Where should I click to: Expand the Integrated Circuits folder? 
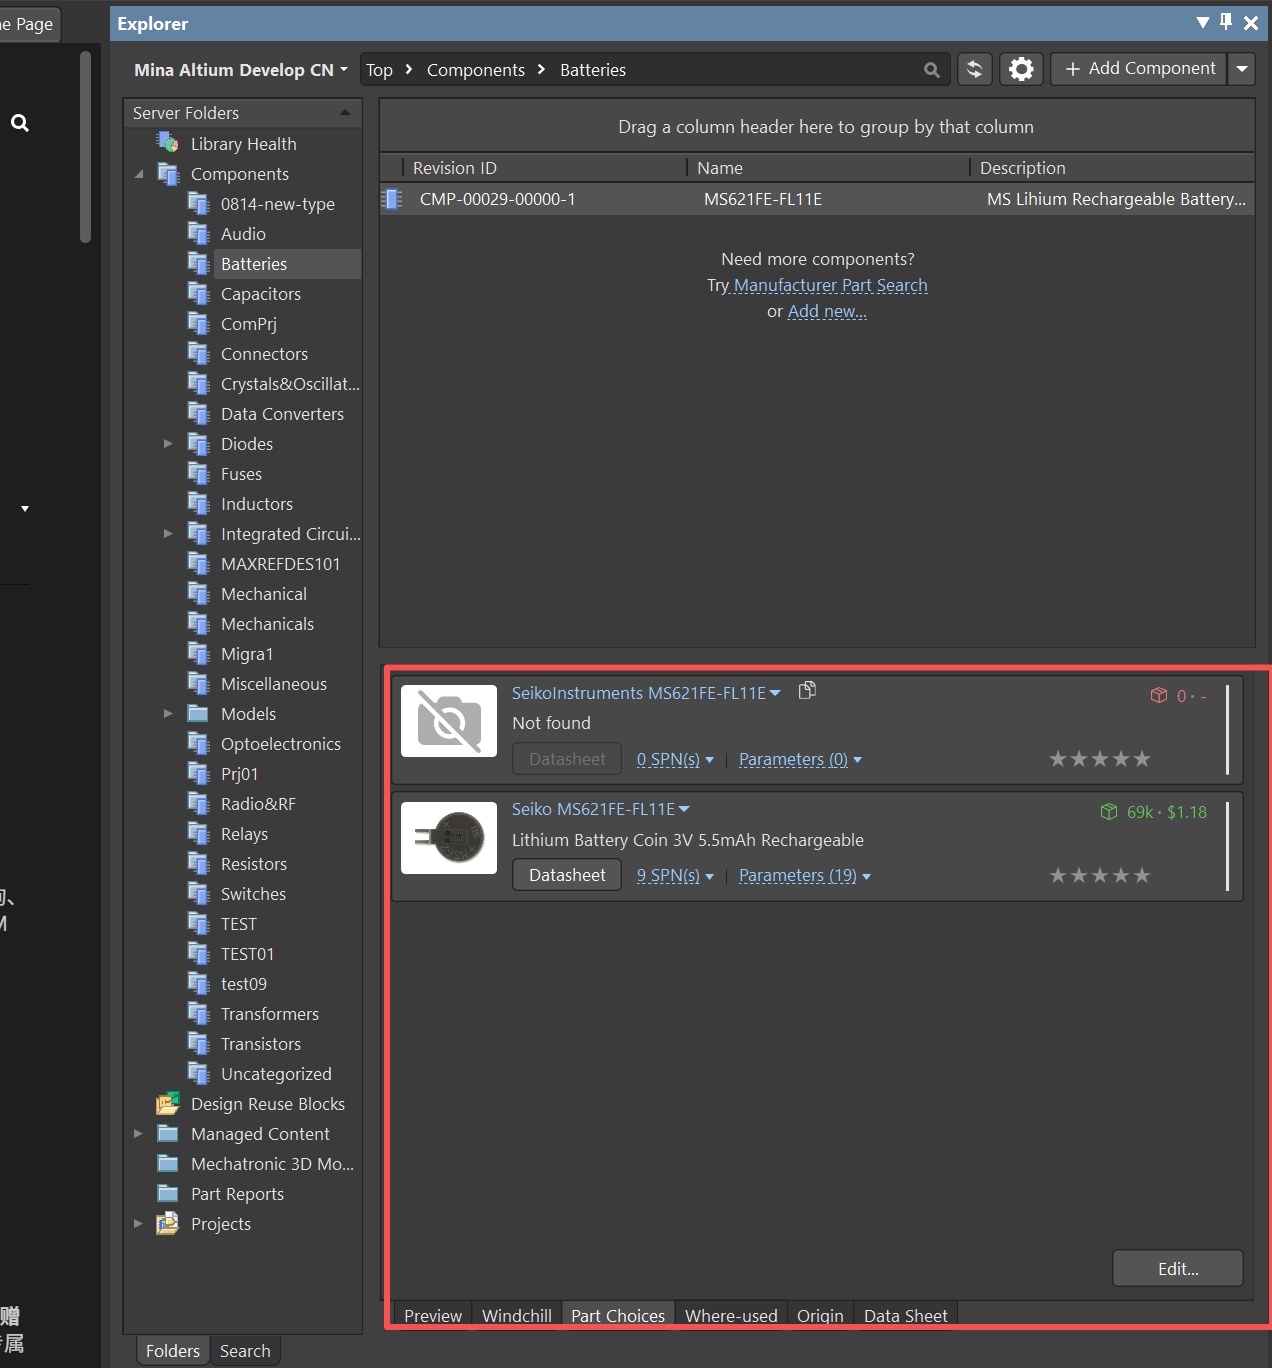(x=168, y=533)
